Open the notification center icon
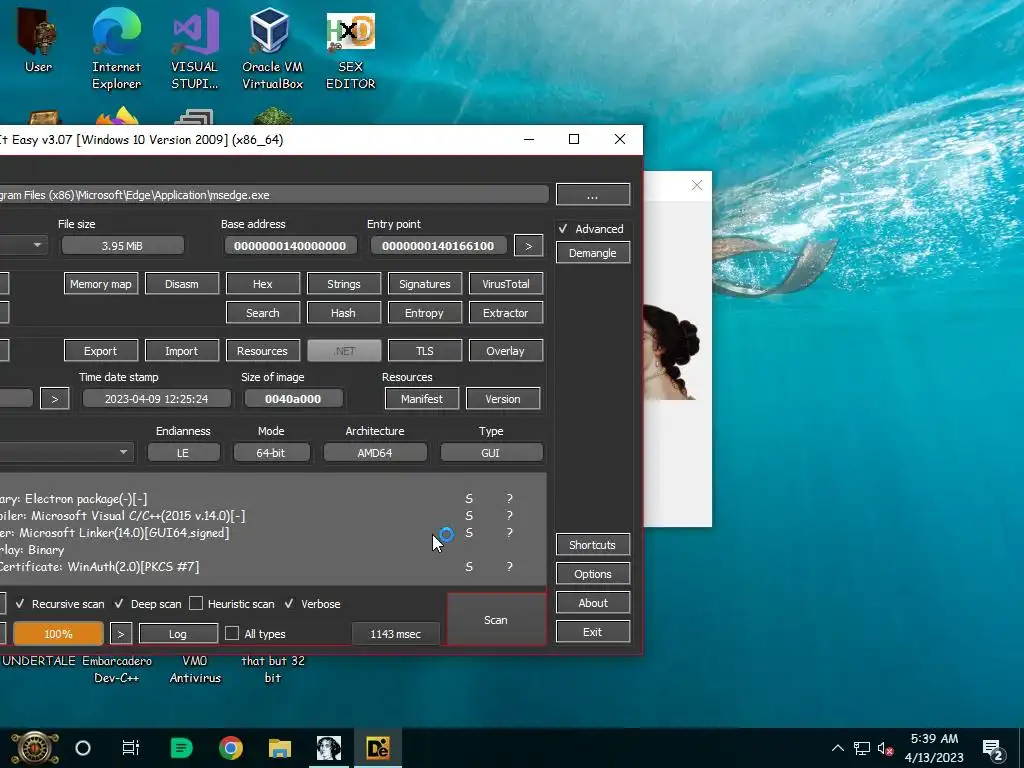Image resolution: width=1024 pixels, height=768 pixels. 993,749
